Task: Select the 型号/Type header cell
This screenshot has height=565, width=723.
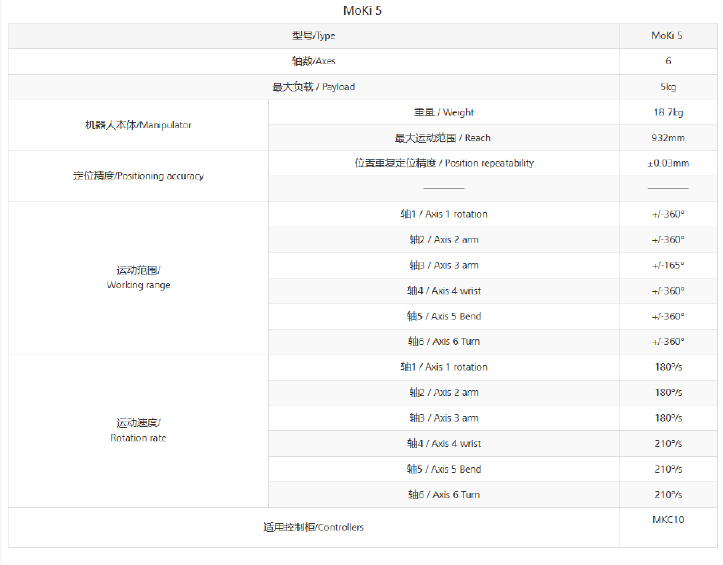Action: [313, 36]
